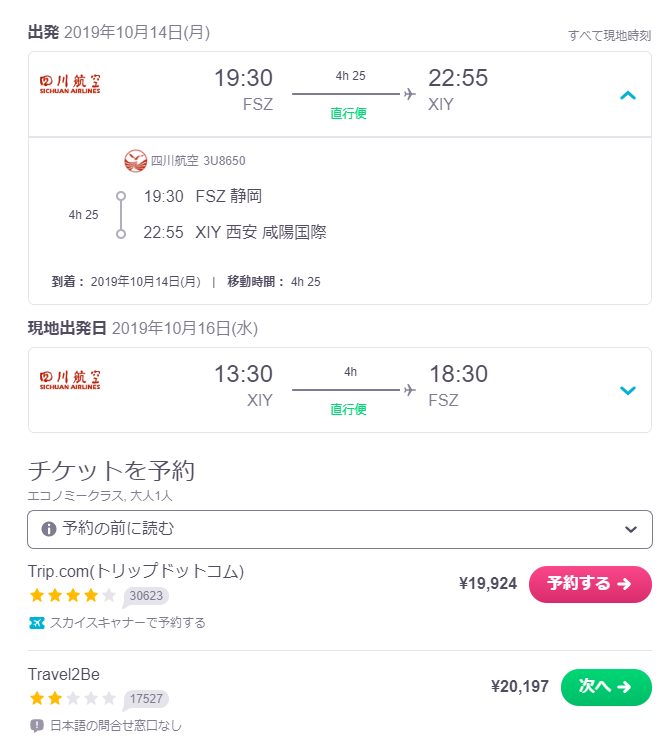Image resolution: width=672 pixels, height=745 pixels.
Task: Expand the return flight details chevron
Action: click(627, 391)
